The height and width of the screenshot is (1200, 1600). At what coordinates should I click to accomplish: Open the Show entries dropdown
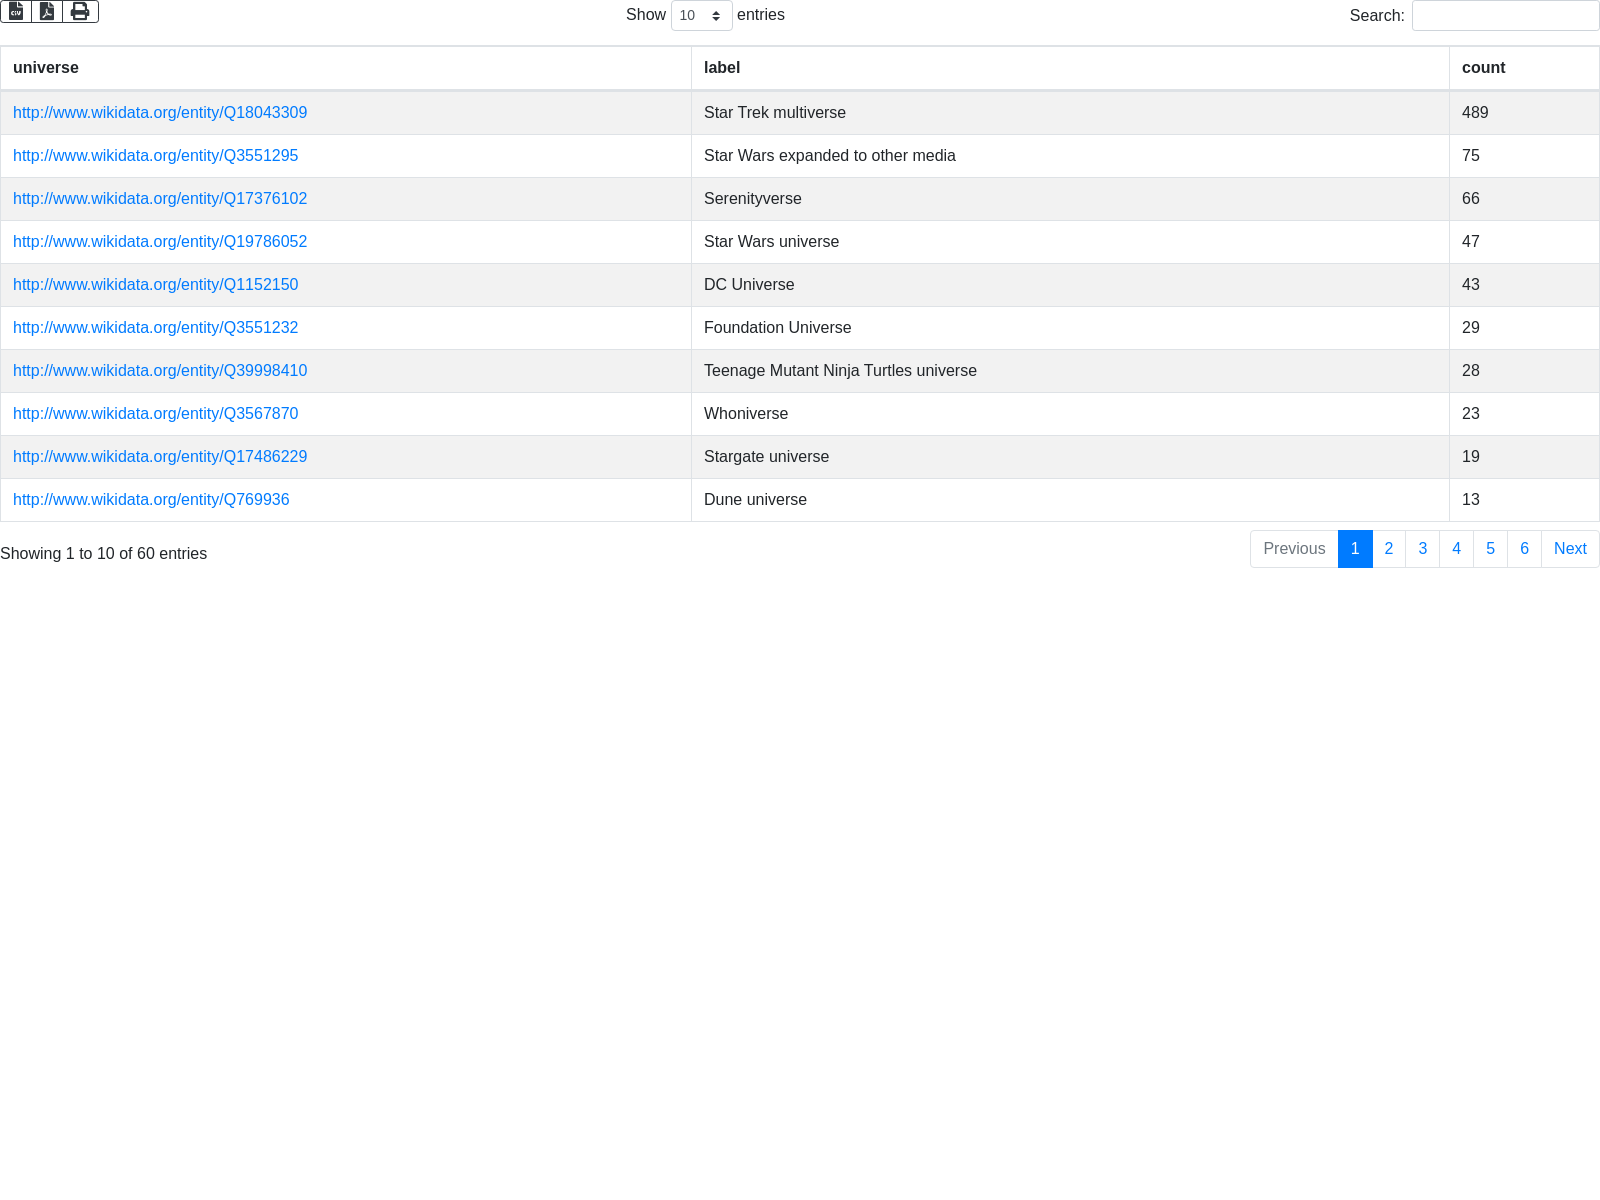coord(701,16)
